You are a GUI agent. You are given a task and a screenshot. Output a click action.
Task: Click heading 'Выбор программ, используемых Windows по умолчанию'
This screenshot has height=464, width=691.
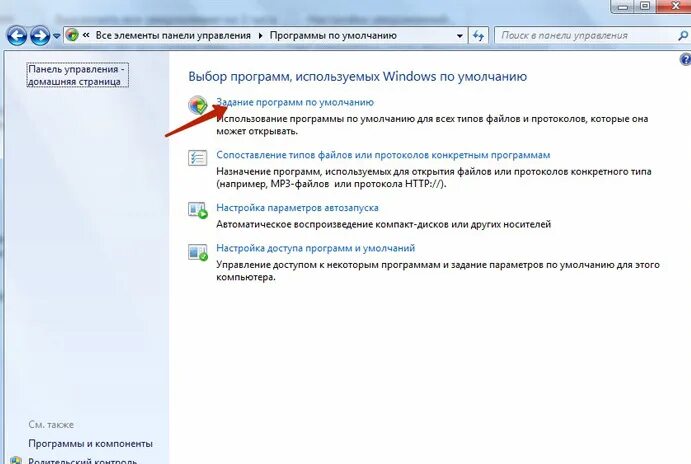[x=357, y=76]
